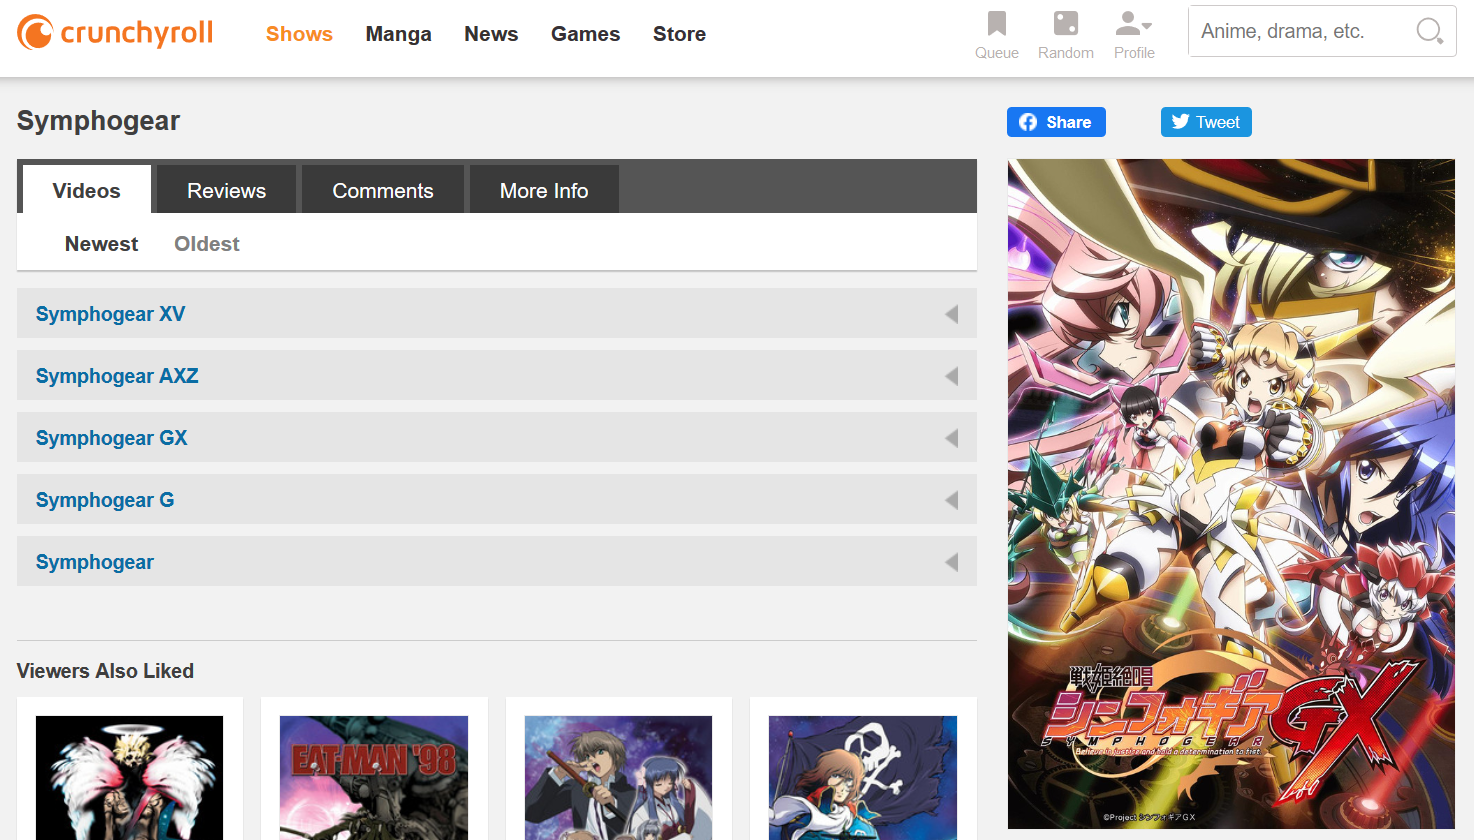Open the pirate flag recommended show thumbnail
Screen dimensions: 1474x840
tap(863, 778)
